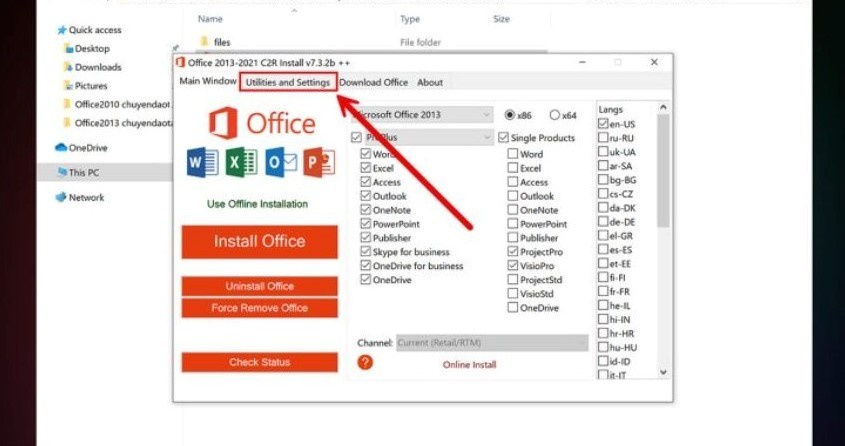
Task: Click Langs list scroll down arrow
Action: click(663, 372)
